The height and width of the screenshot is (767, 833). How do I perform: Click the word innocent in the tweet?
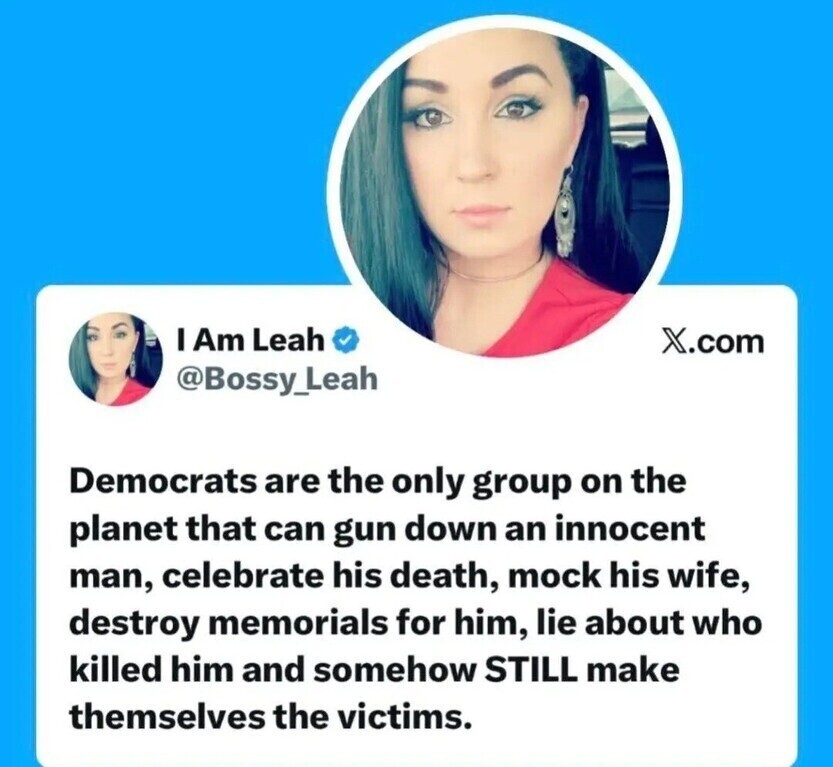(x=630, y=528)
